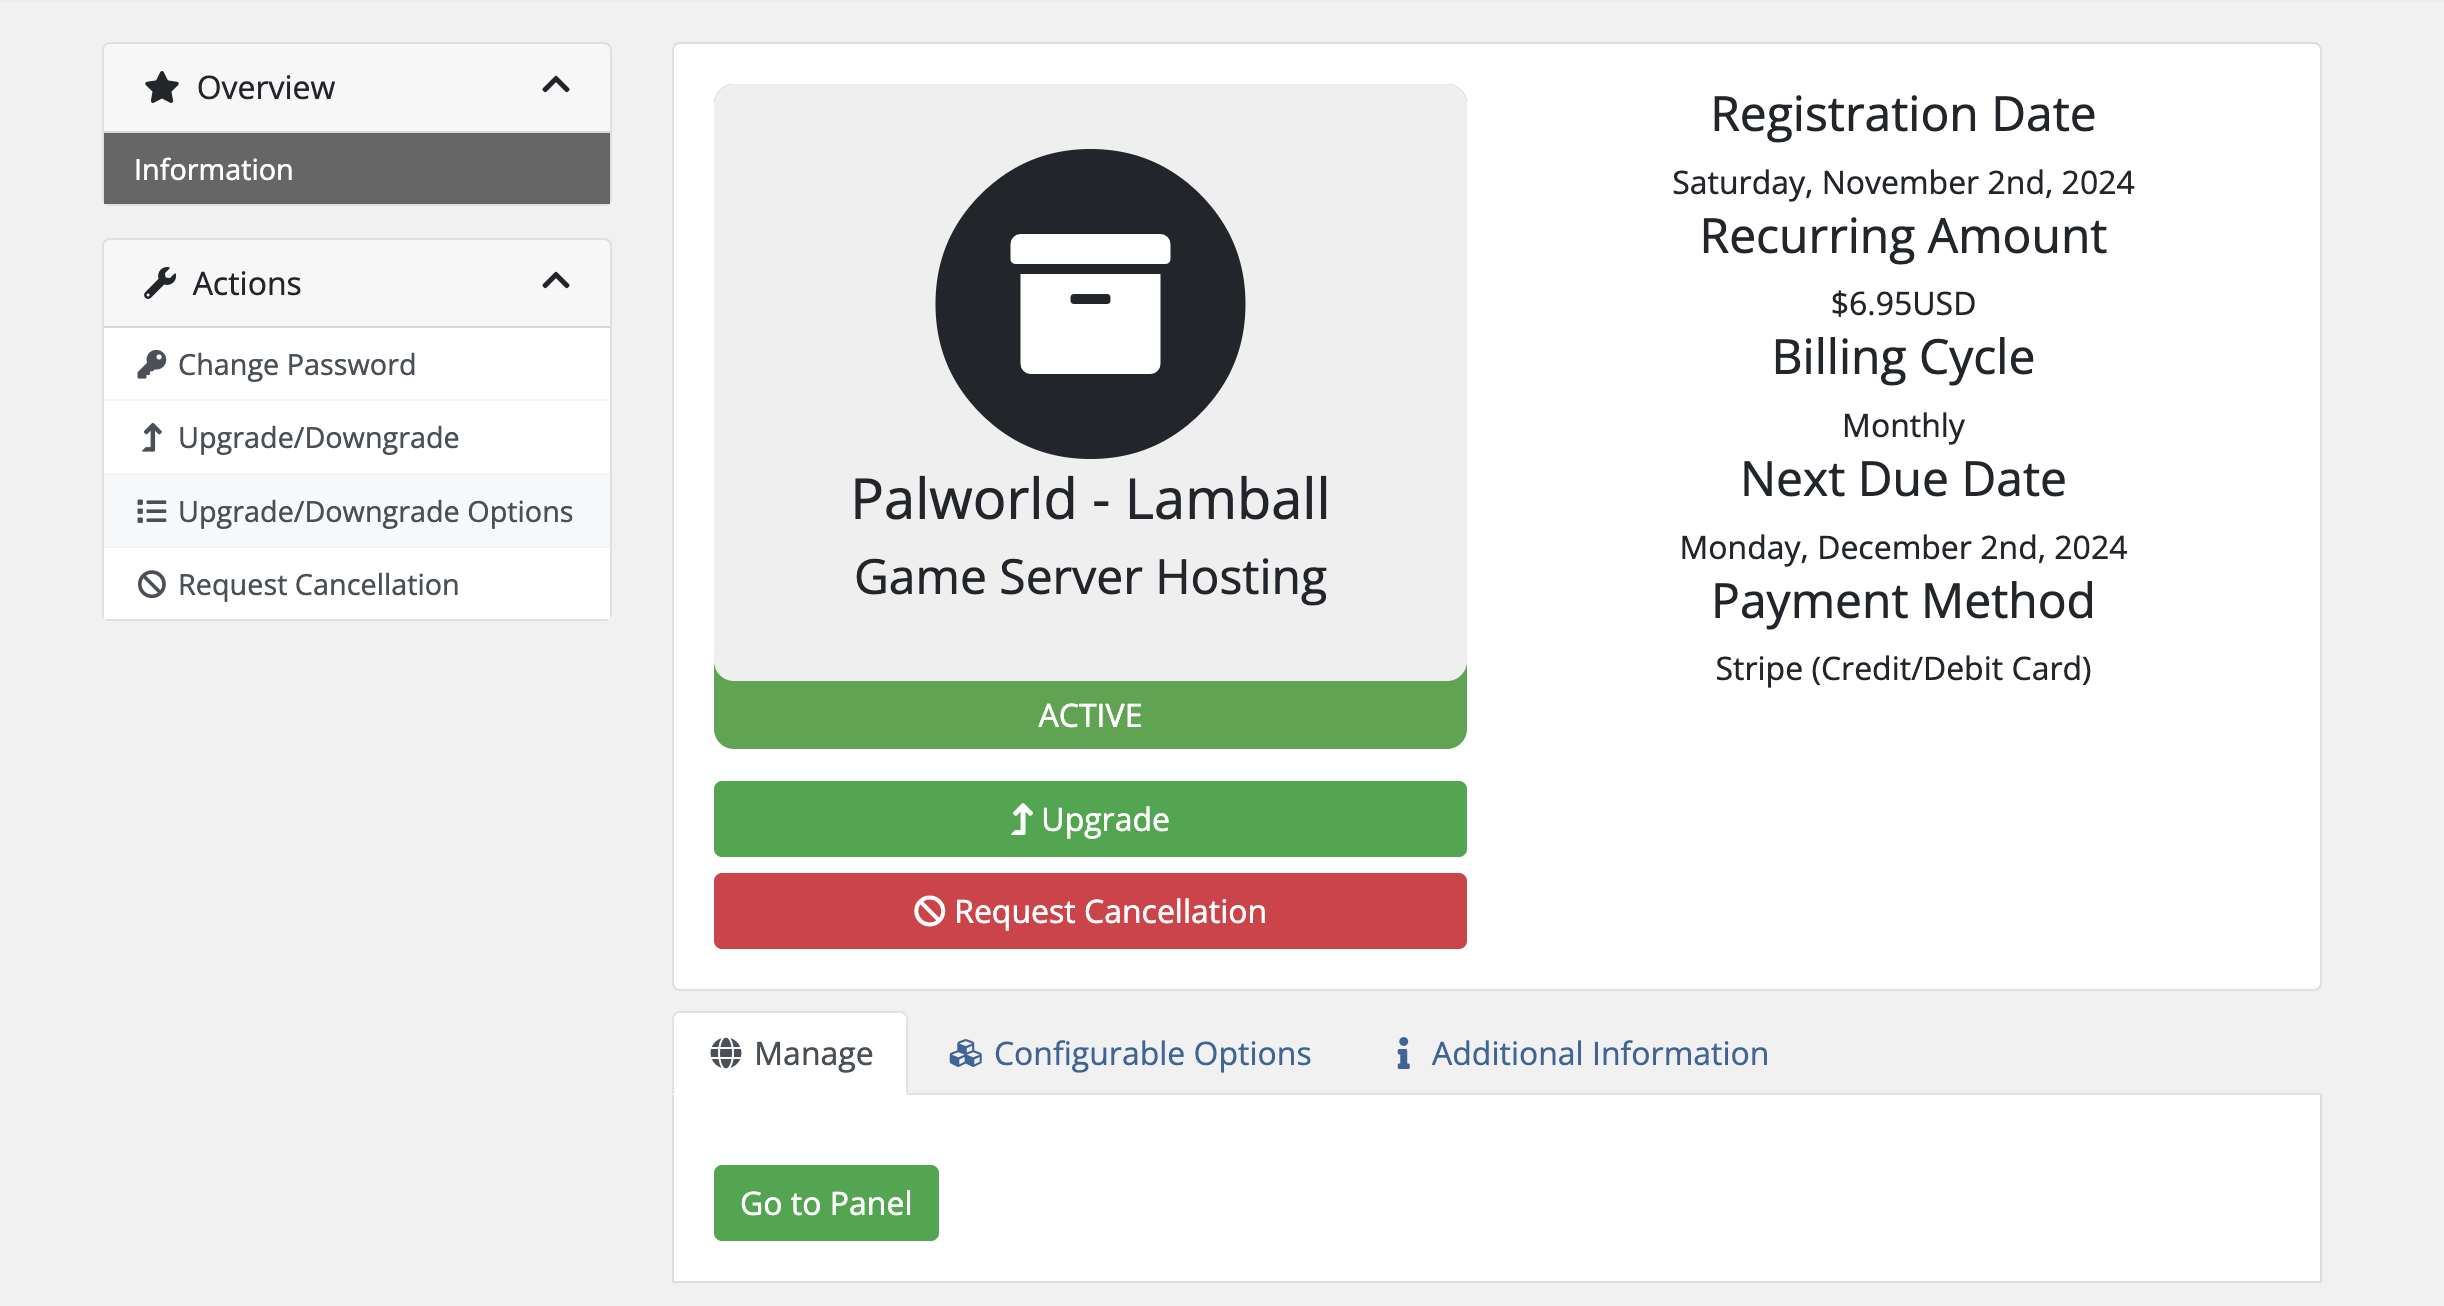The height and width of the screenshot is (1306, 2444).
Task: Click the archive box product icon
Action: tap(1090, 304)
